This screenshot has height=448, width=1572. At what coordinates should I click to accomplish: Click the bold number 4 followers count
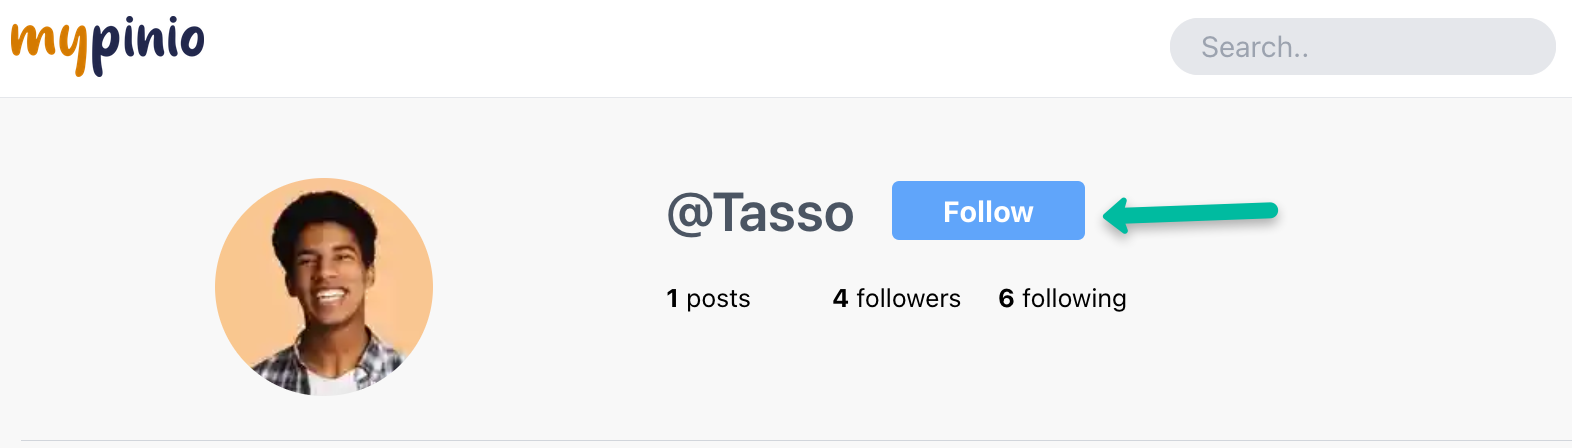point(840,298)
